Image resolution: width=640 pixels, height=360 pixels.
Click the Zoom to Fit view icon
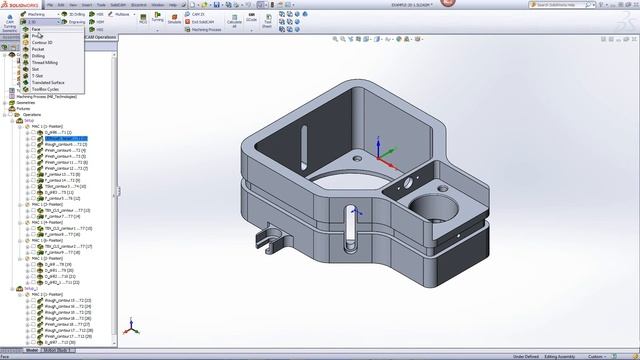[x=335, y=39]
